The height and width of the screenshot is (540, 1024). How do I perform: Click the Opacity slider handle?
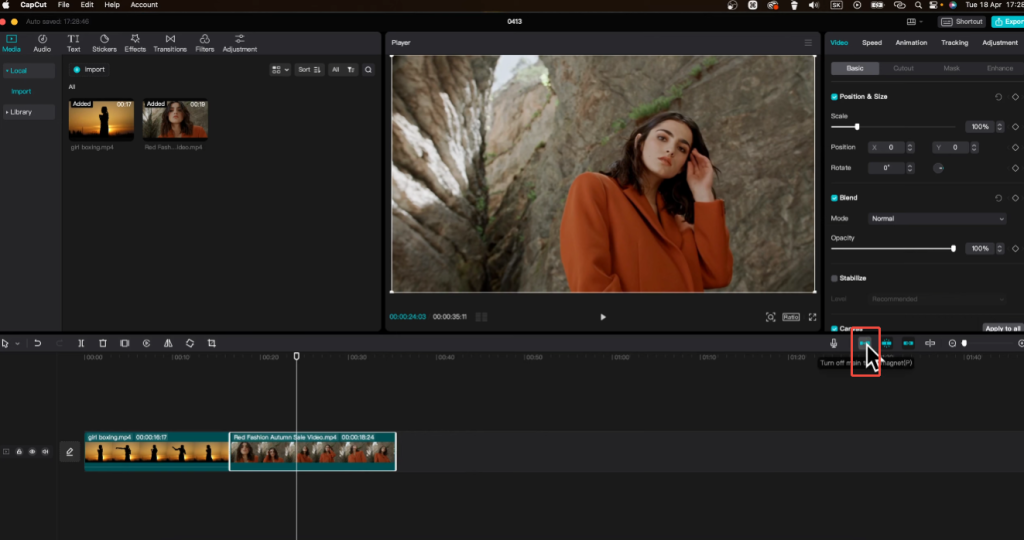953,248
